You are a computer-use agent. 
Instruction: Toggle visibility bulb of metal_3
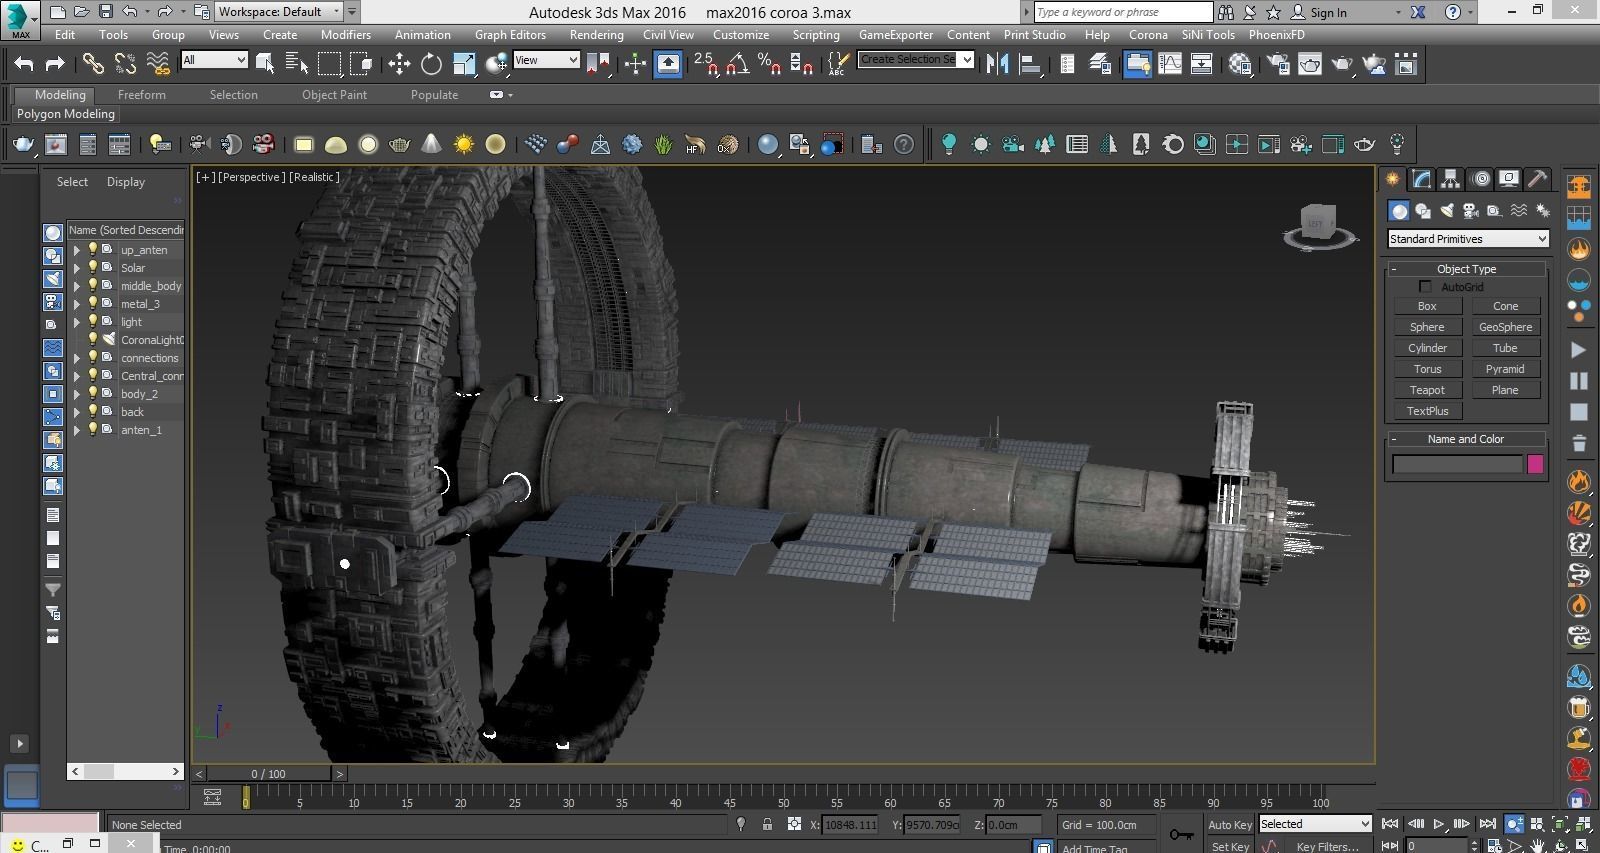93,304
